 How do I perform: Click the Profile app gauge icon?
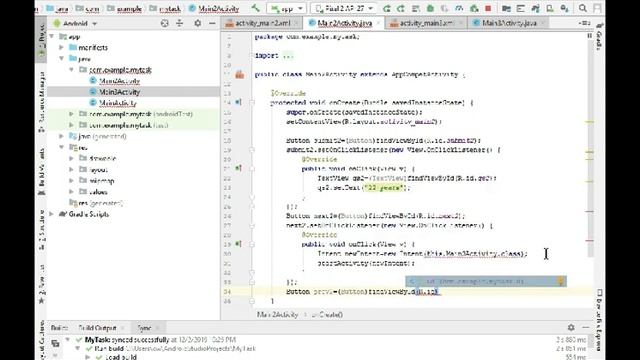(459, 8)
